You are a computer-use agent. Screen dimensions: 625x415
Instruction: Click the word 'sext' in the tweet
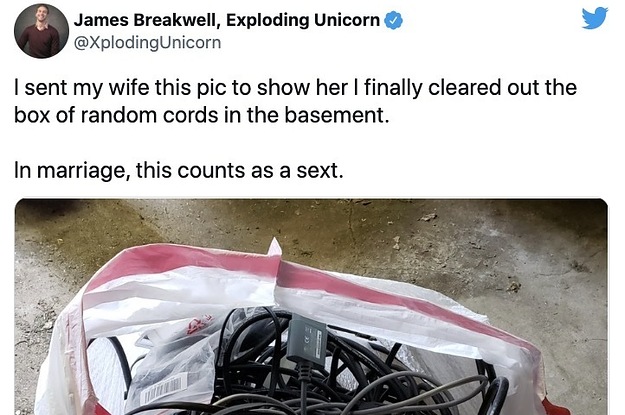pyautogui.click(x=317, y=171)
